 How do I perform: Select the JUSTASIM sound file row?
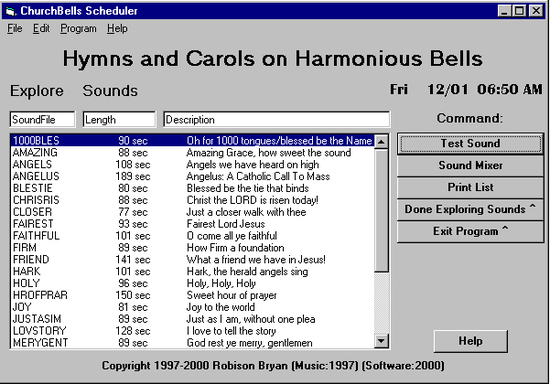(192, 319)
